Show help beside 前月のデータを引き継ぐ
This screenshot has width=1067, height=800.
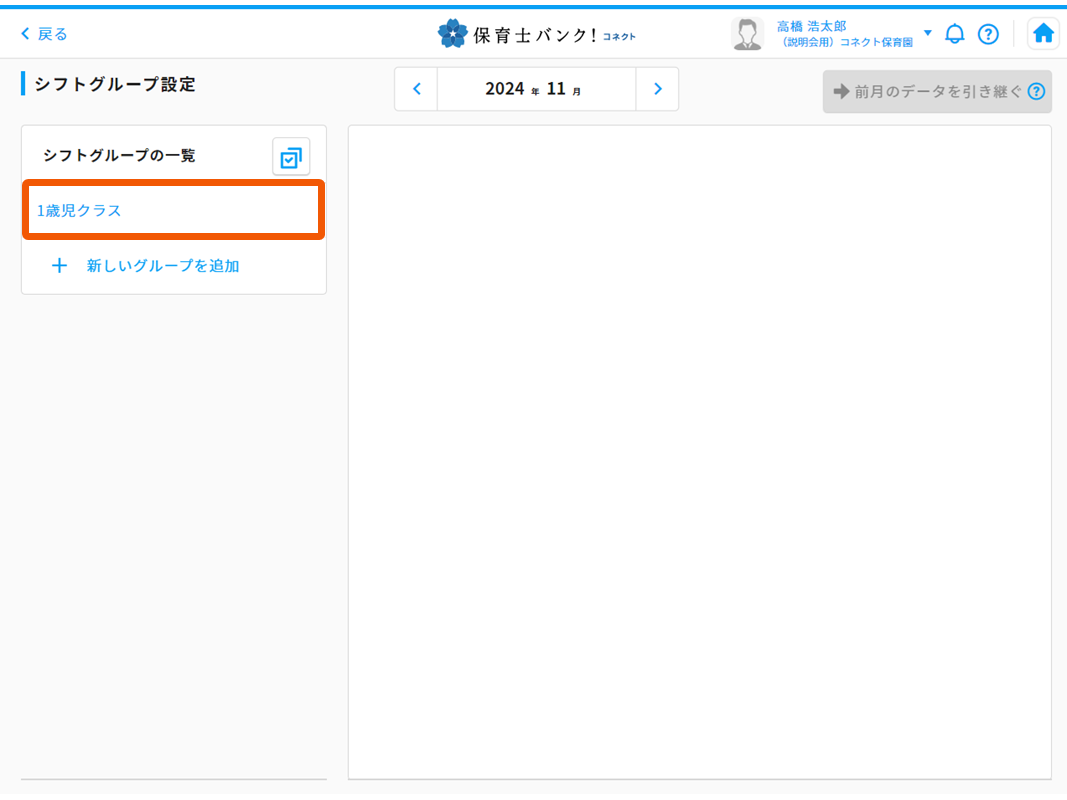[1036, 92]
